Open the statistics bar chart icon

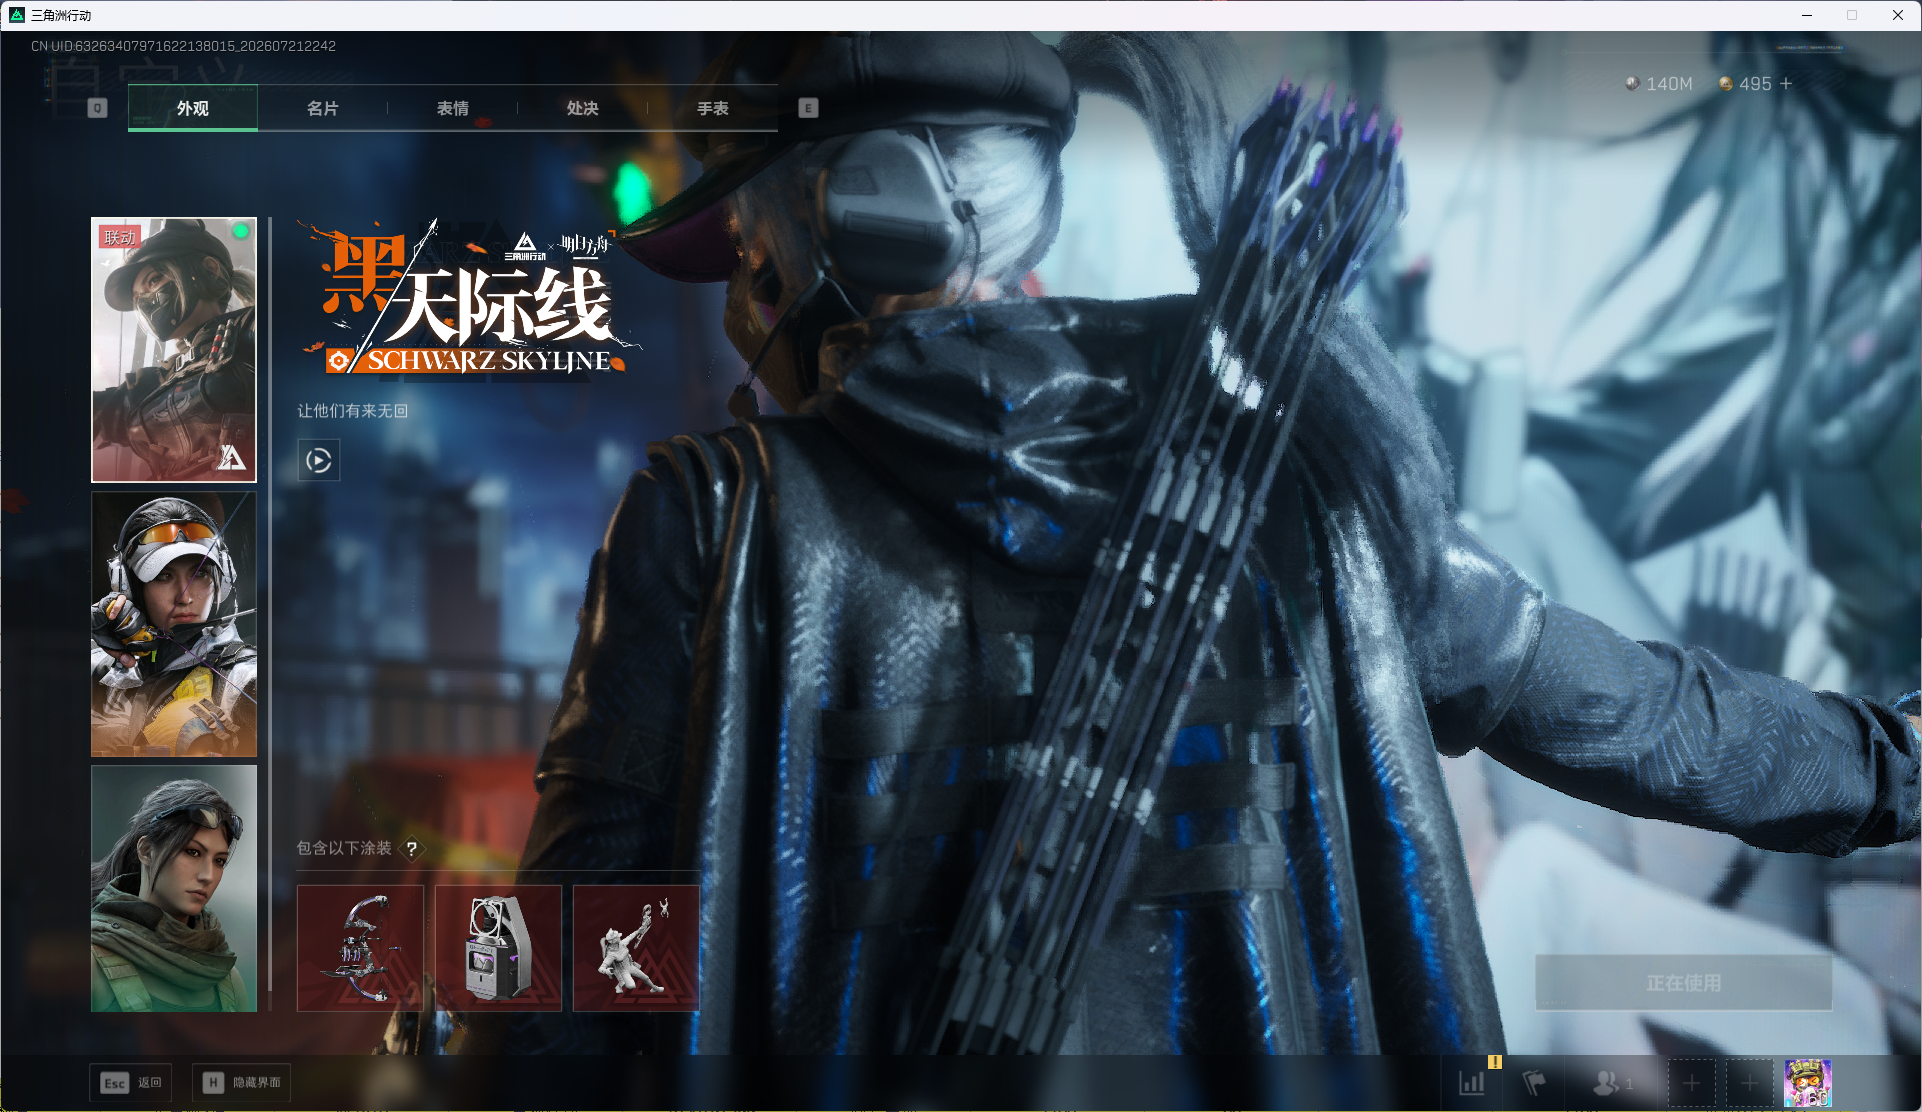(x=1472, y=1082)
